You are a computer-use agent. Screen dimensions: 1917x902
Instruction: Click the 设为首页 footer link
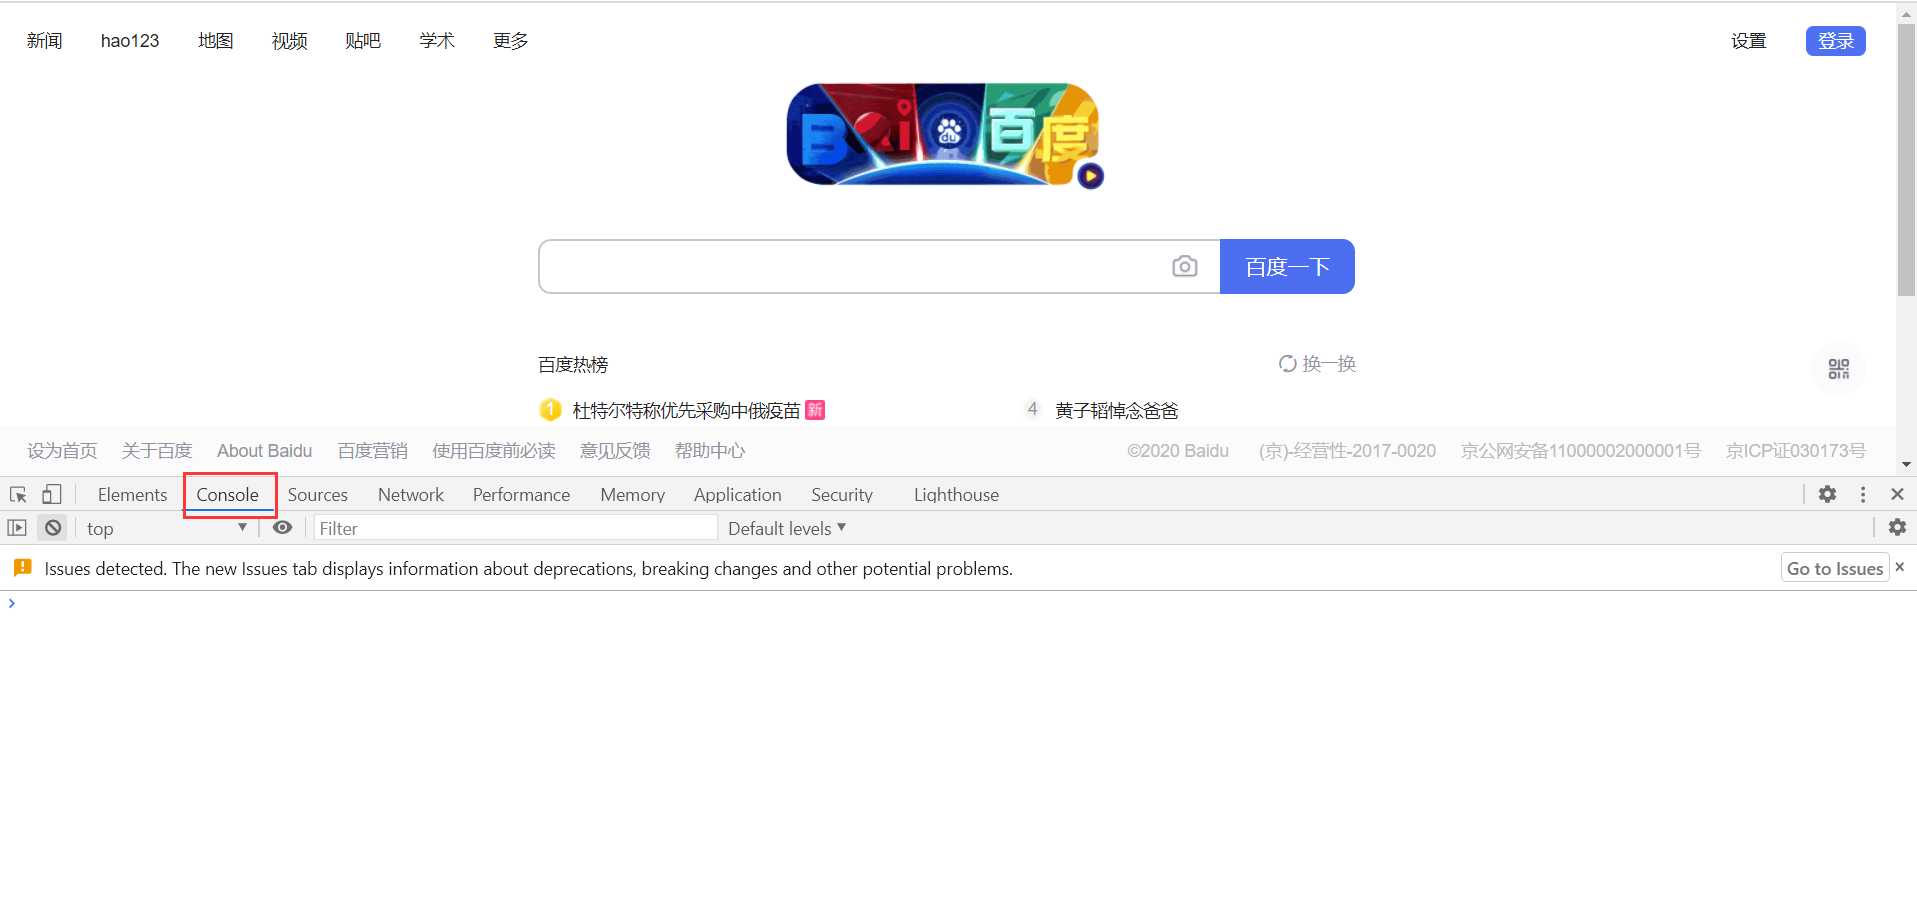[x=62, y=451]
